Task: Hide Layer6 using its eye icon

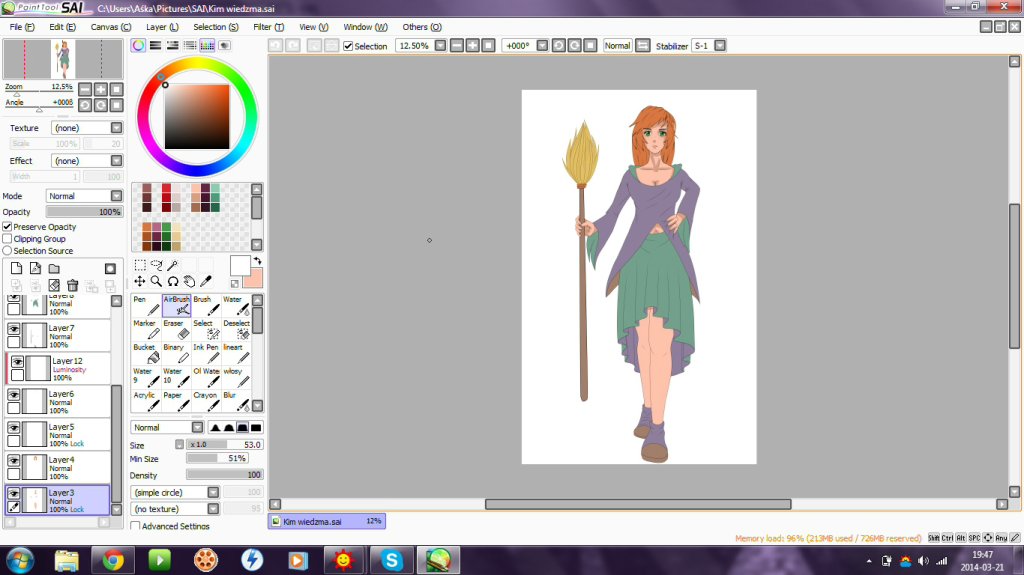Action: click(14, 394)
